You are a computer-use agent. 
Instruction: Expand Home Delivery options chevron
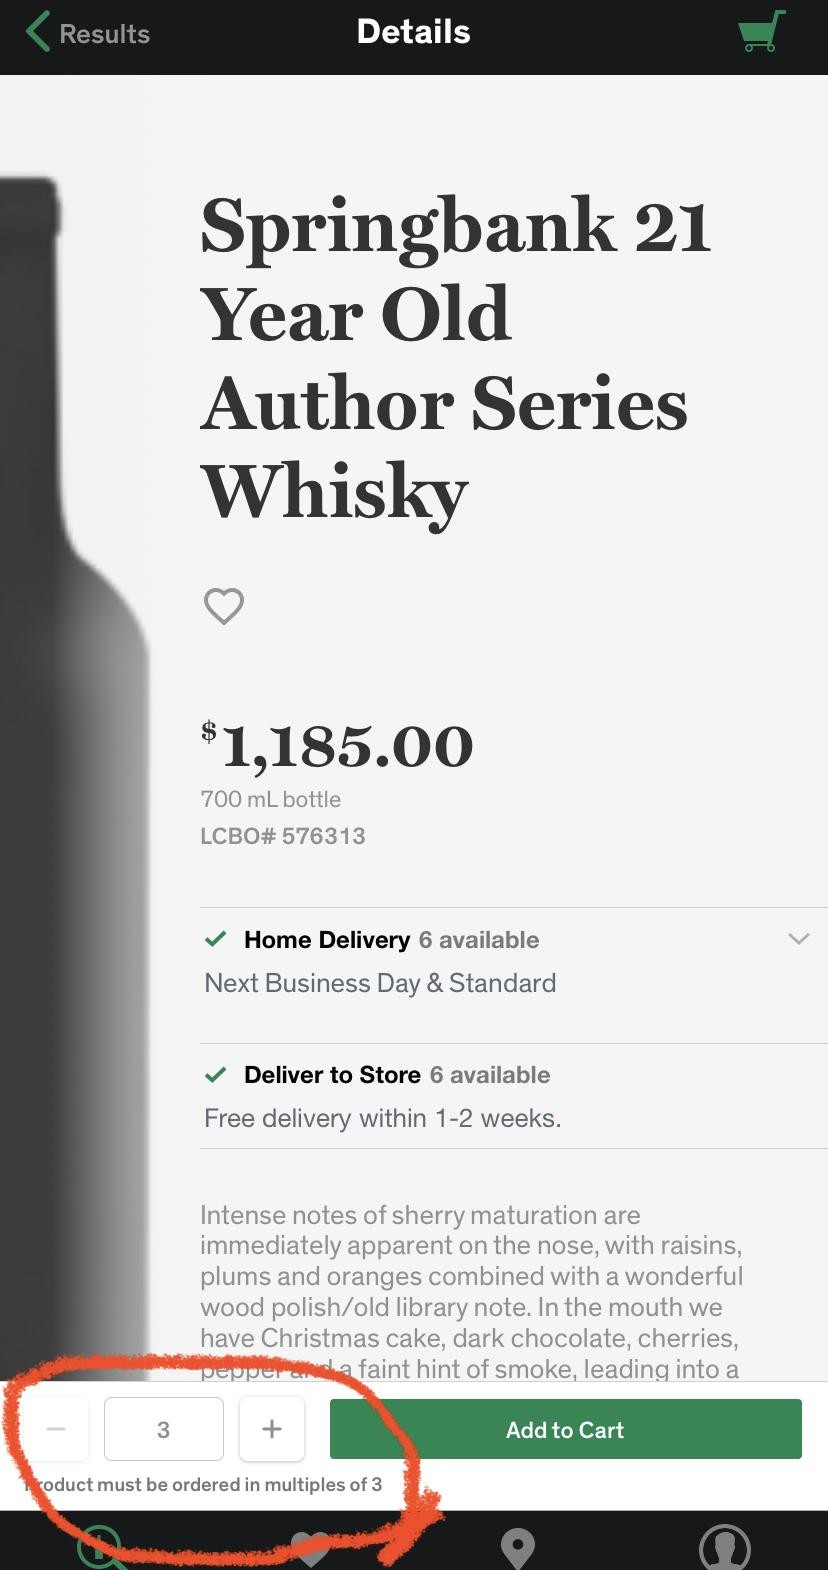tap(798, 939)
